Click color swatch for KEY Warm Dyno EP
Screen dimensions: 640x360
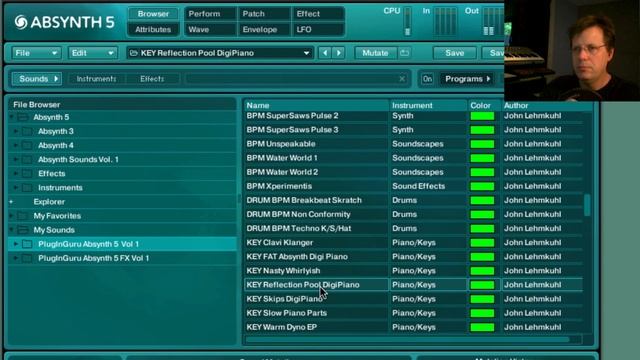pos(482,327)
